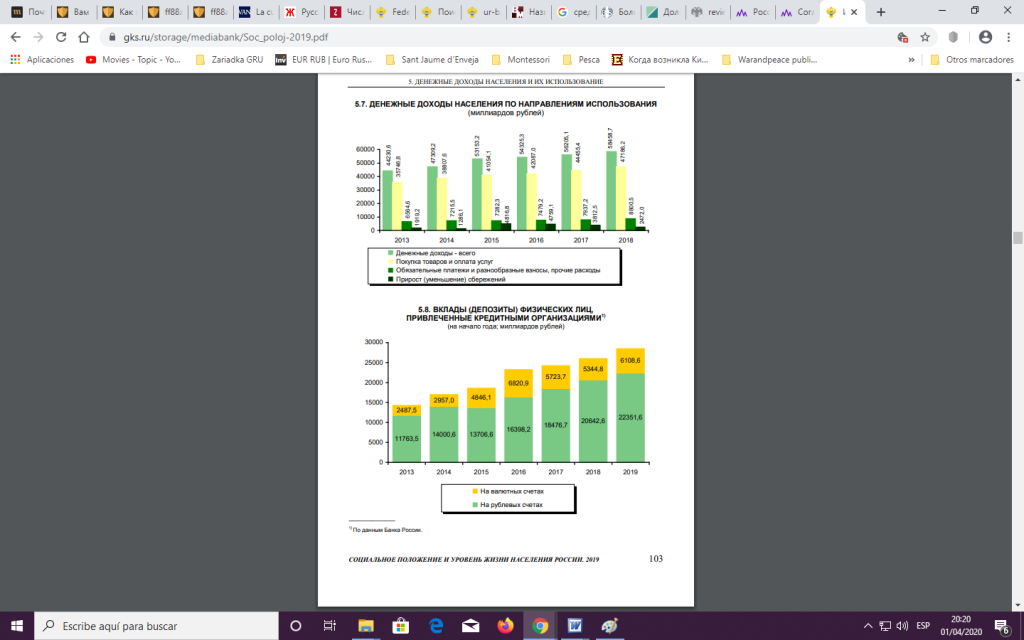Launch Firefox from the taskbar
The image size is (1024, 640).
click(x=505, y=626)
